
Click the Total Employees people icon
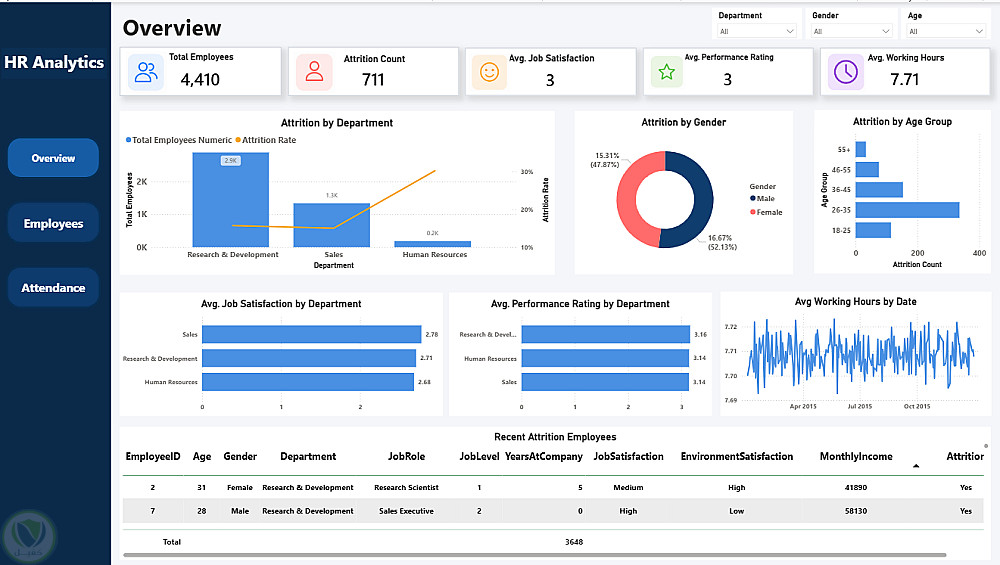pos(146,72)
